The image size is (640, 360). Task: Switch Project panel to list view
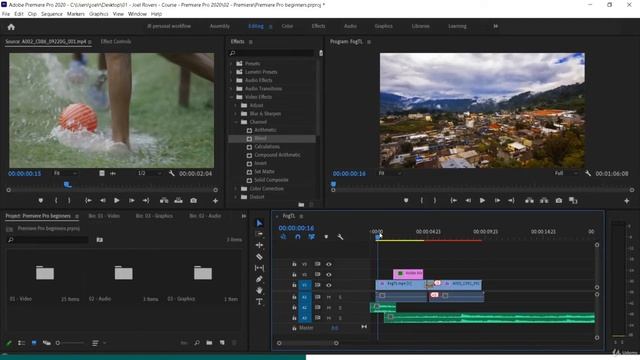click(21, 343)
